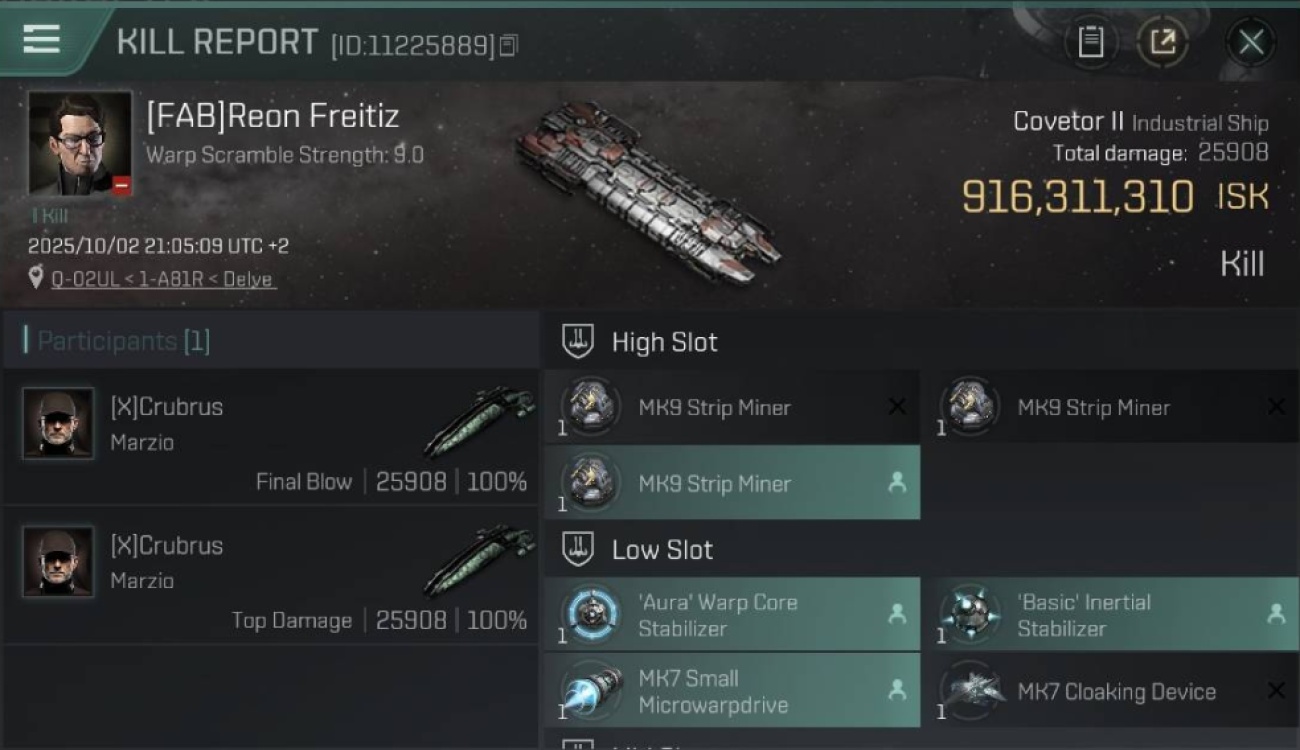Click the MK7 Cloaking Device icon

pos(969,690)
